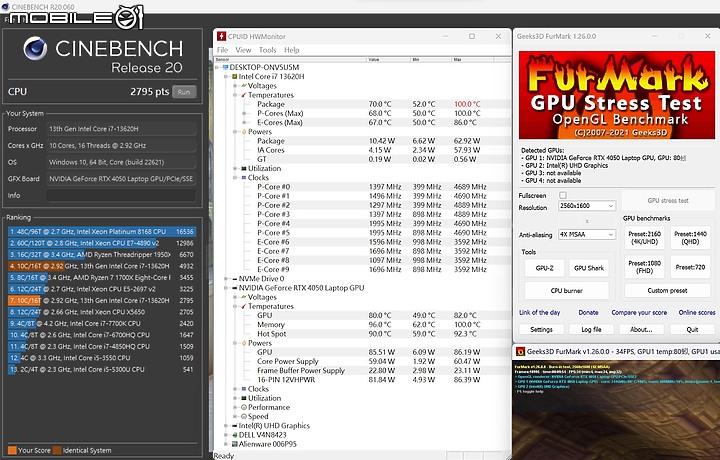720x460 pixels.
Task: Click the CPU Utilization icon
Action: pos(243,168)
